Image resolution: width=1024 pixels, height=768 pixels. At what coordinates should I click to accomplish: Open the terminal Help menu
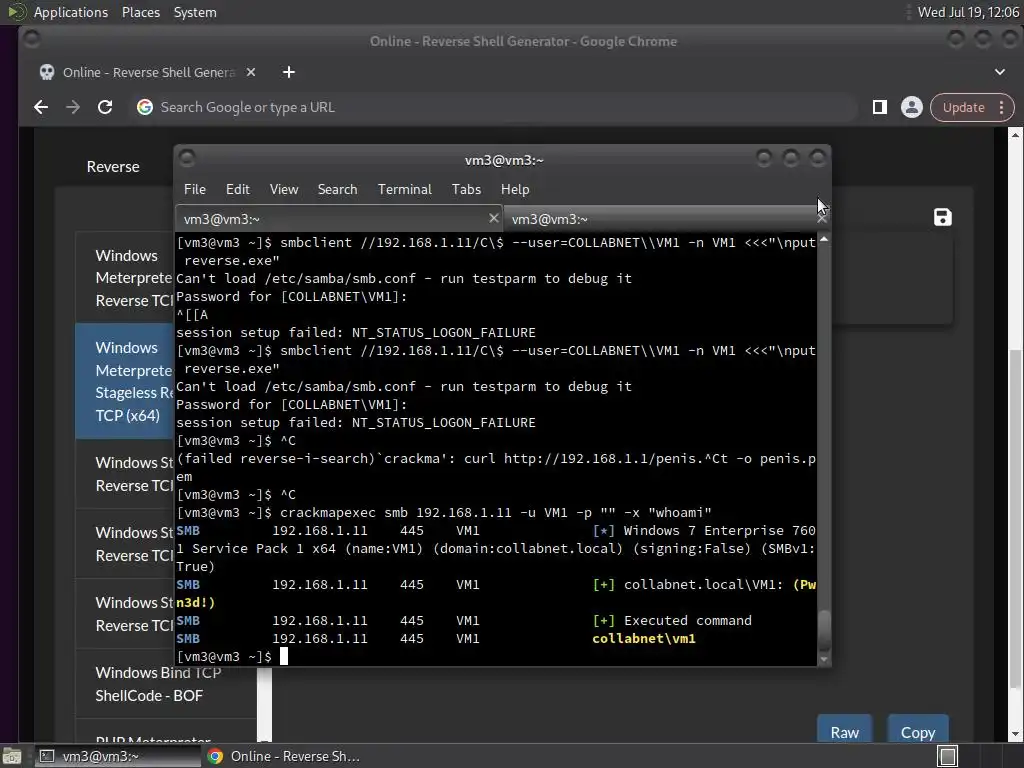pyautogui.click(x=515, y=189)
